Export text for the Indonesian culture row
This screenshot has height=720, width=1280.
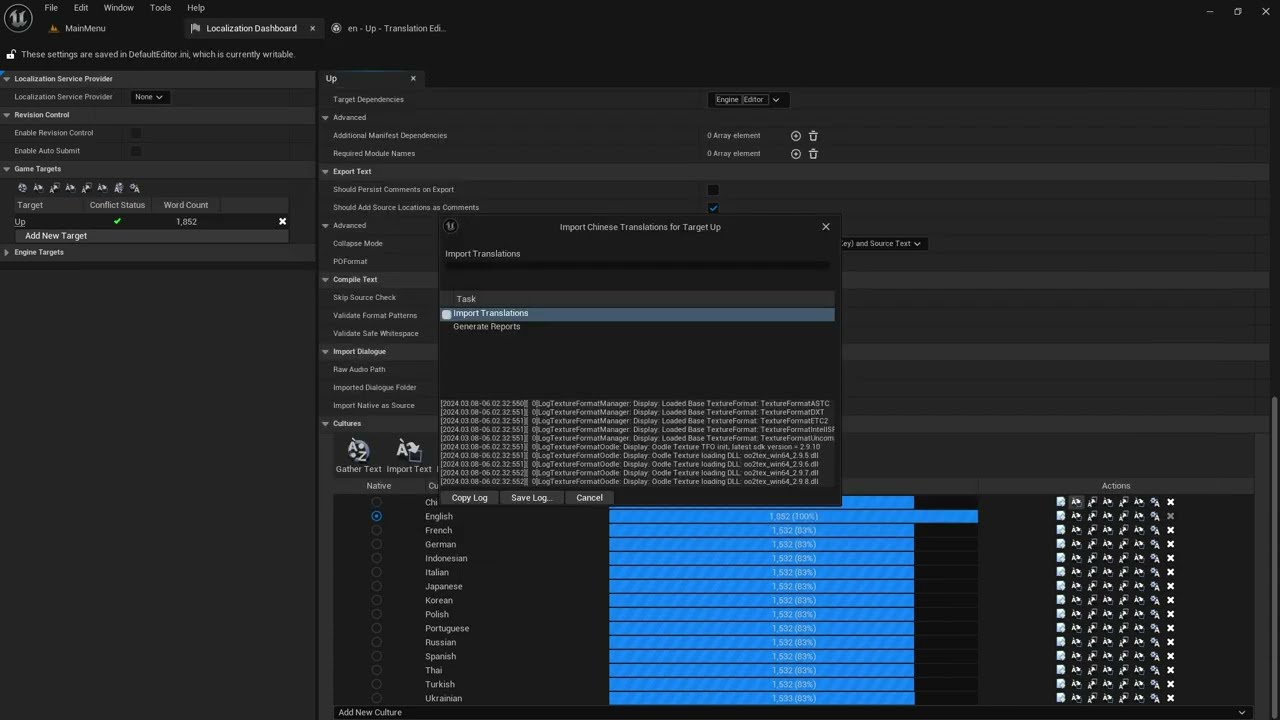(x=1092, y=558)
